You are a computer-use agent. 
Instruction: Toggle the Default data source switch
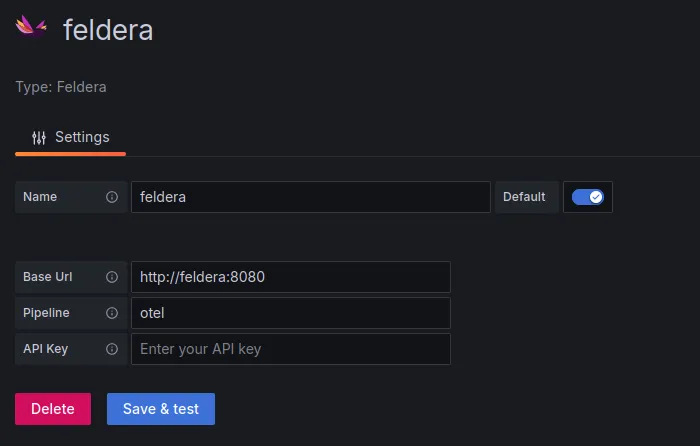click(588, 197)
